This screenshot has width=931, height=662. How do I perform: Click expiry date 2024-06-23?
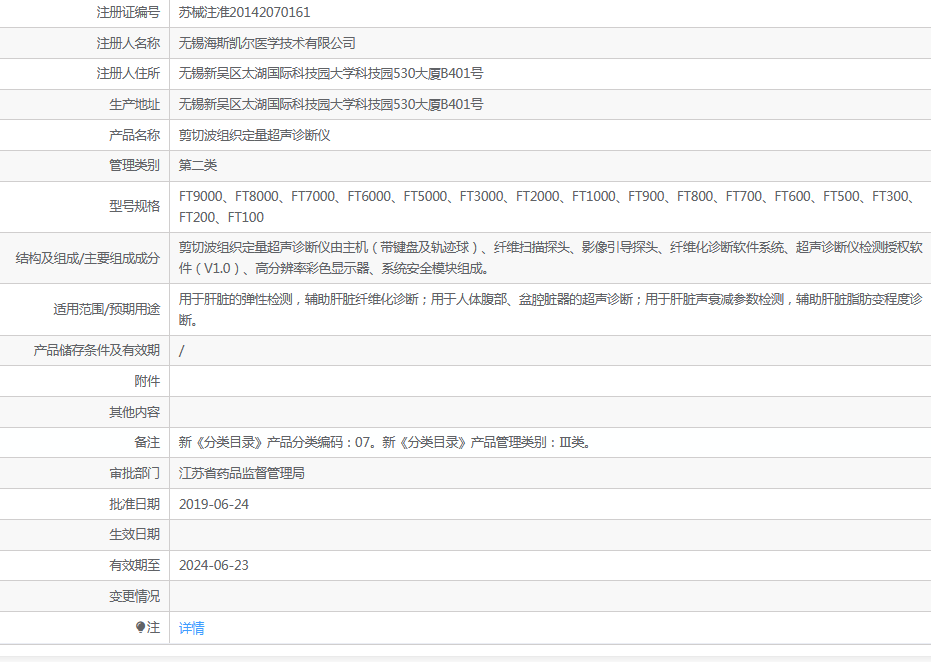coord(214,565)
